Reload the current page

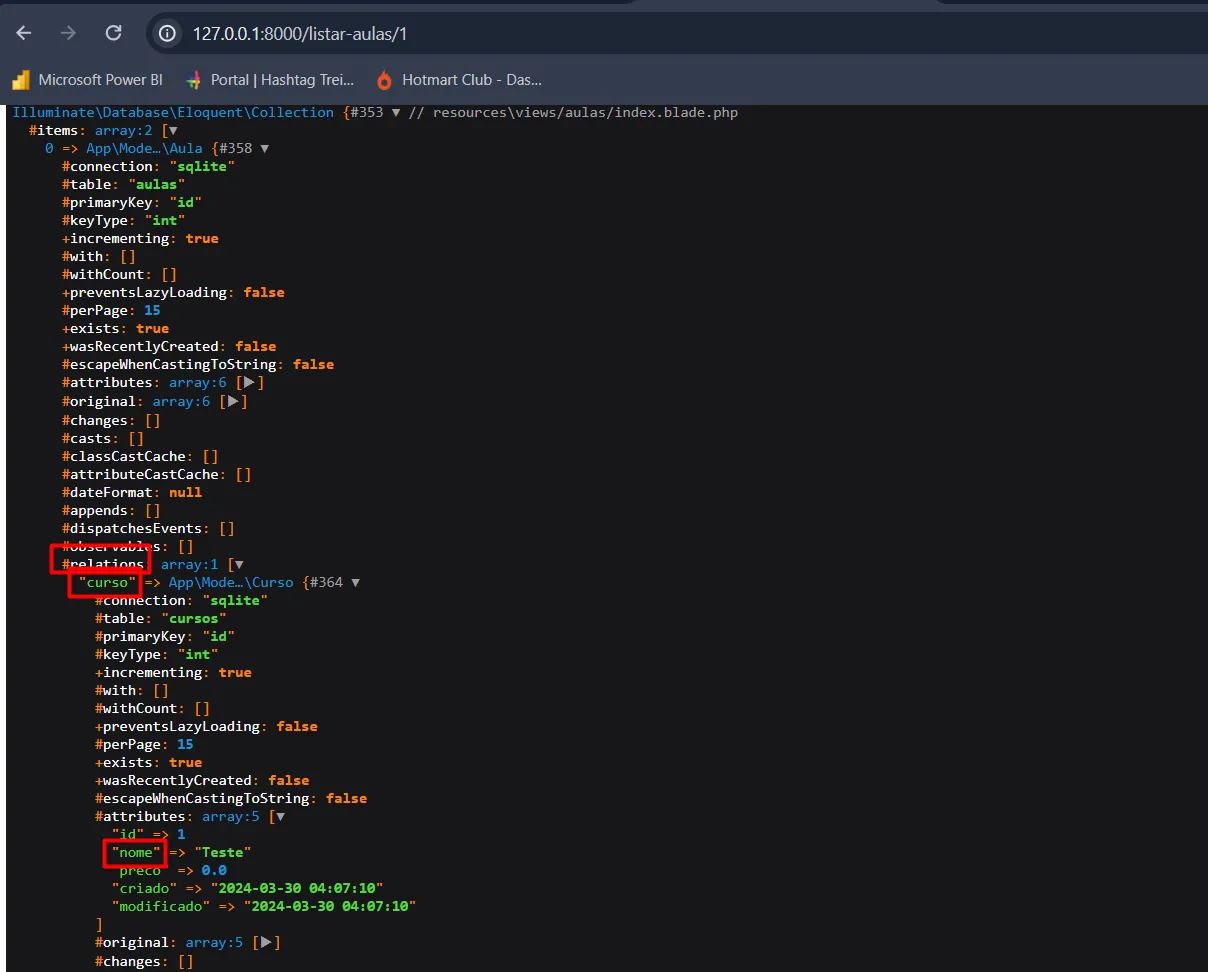(113, 33)
